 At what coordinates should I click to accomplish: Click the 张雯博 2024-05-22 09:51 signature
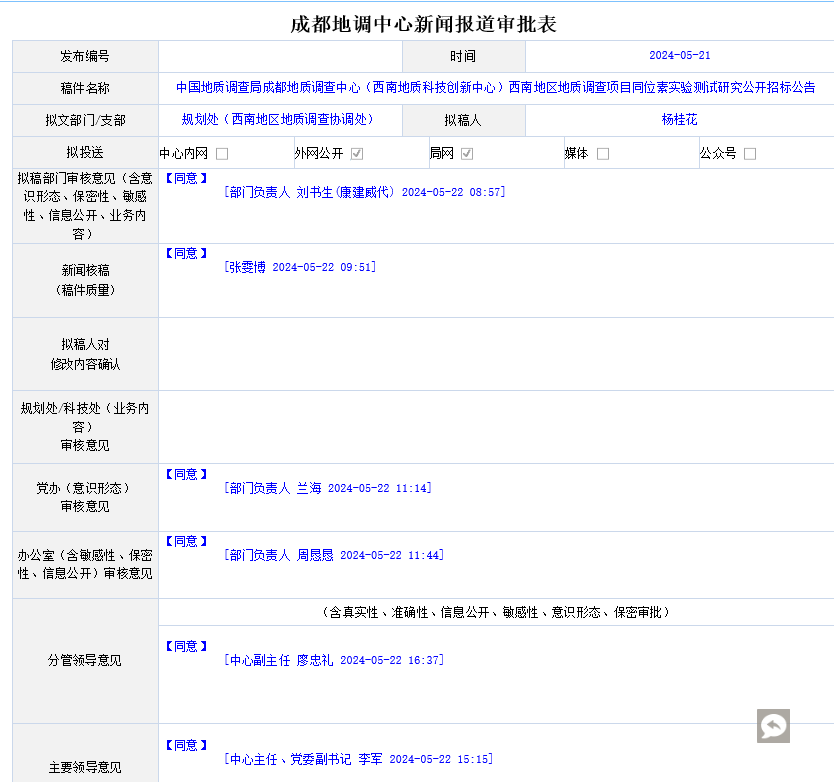pyautogui.click(x=300, y=267)
